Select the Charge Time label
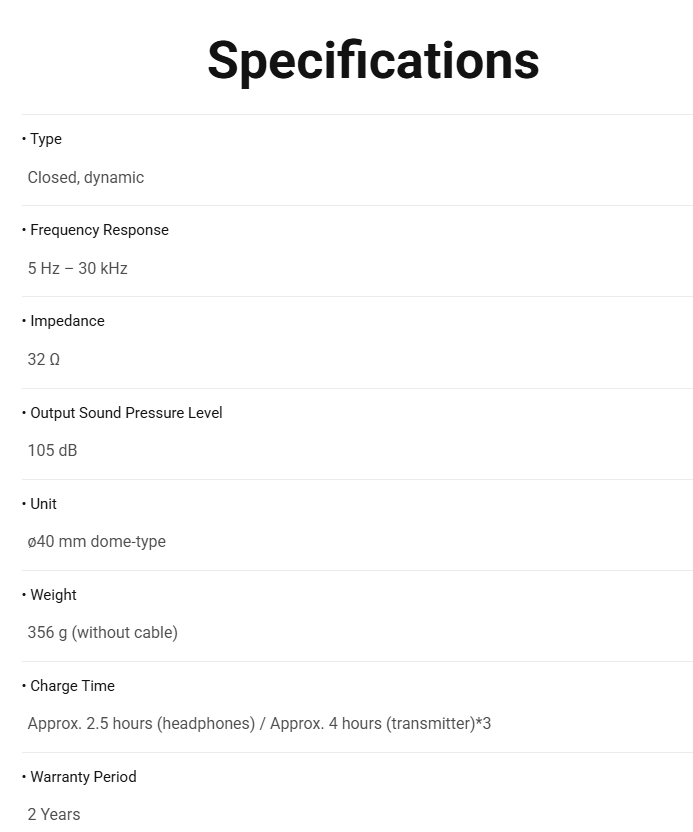Screen dimensions: 693x832 (72, 686)
